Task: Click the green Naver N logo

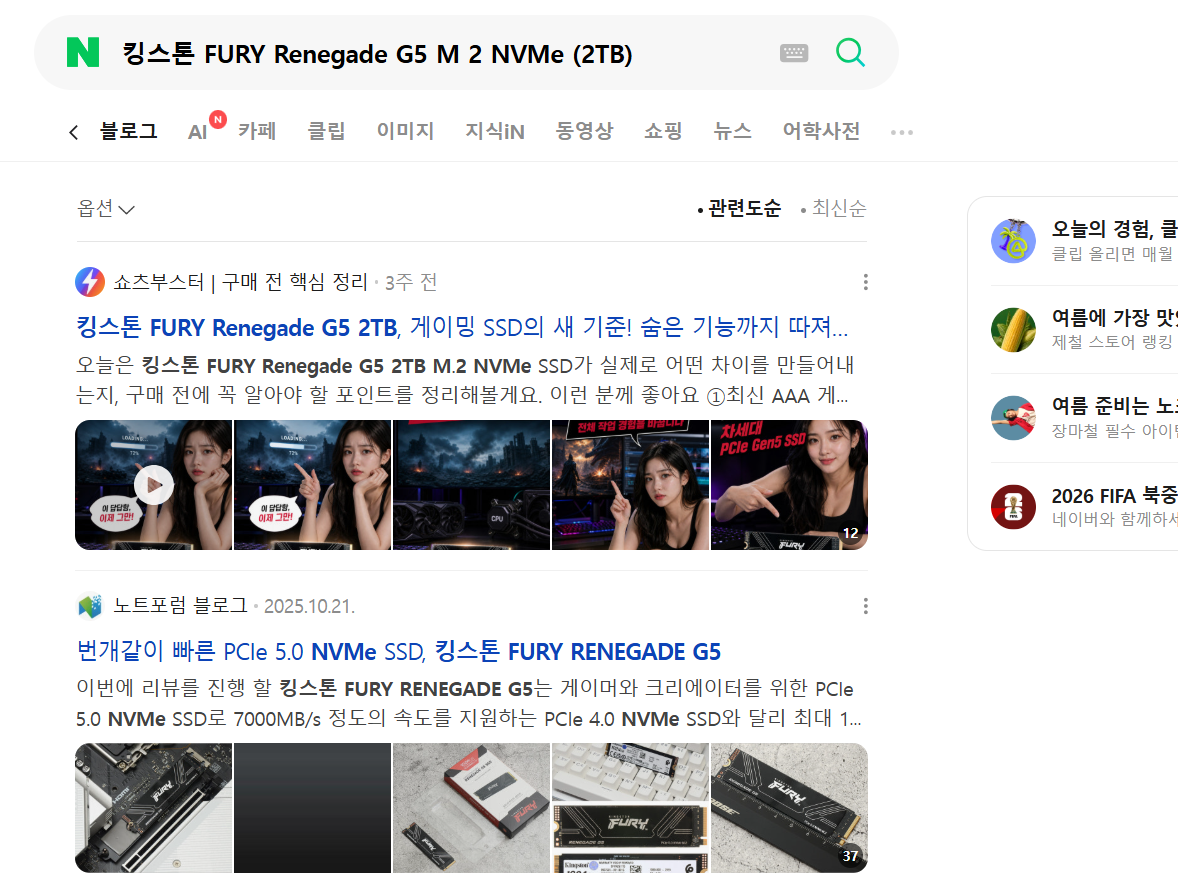Action: click(x=83, y=53)
